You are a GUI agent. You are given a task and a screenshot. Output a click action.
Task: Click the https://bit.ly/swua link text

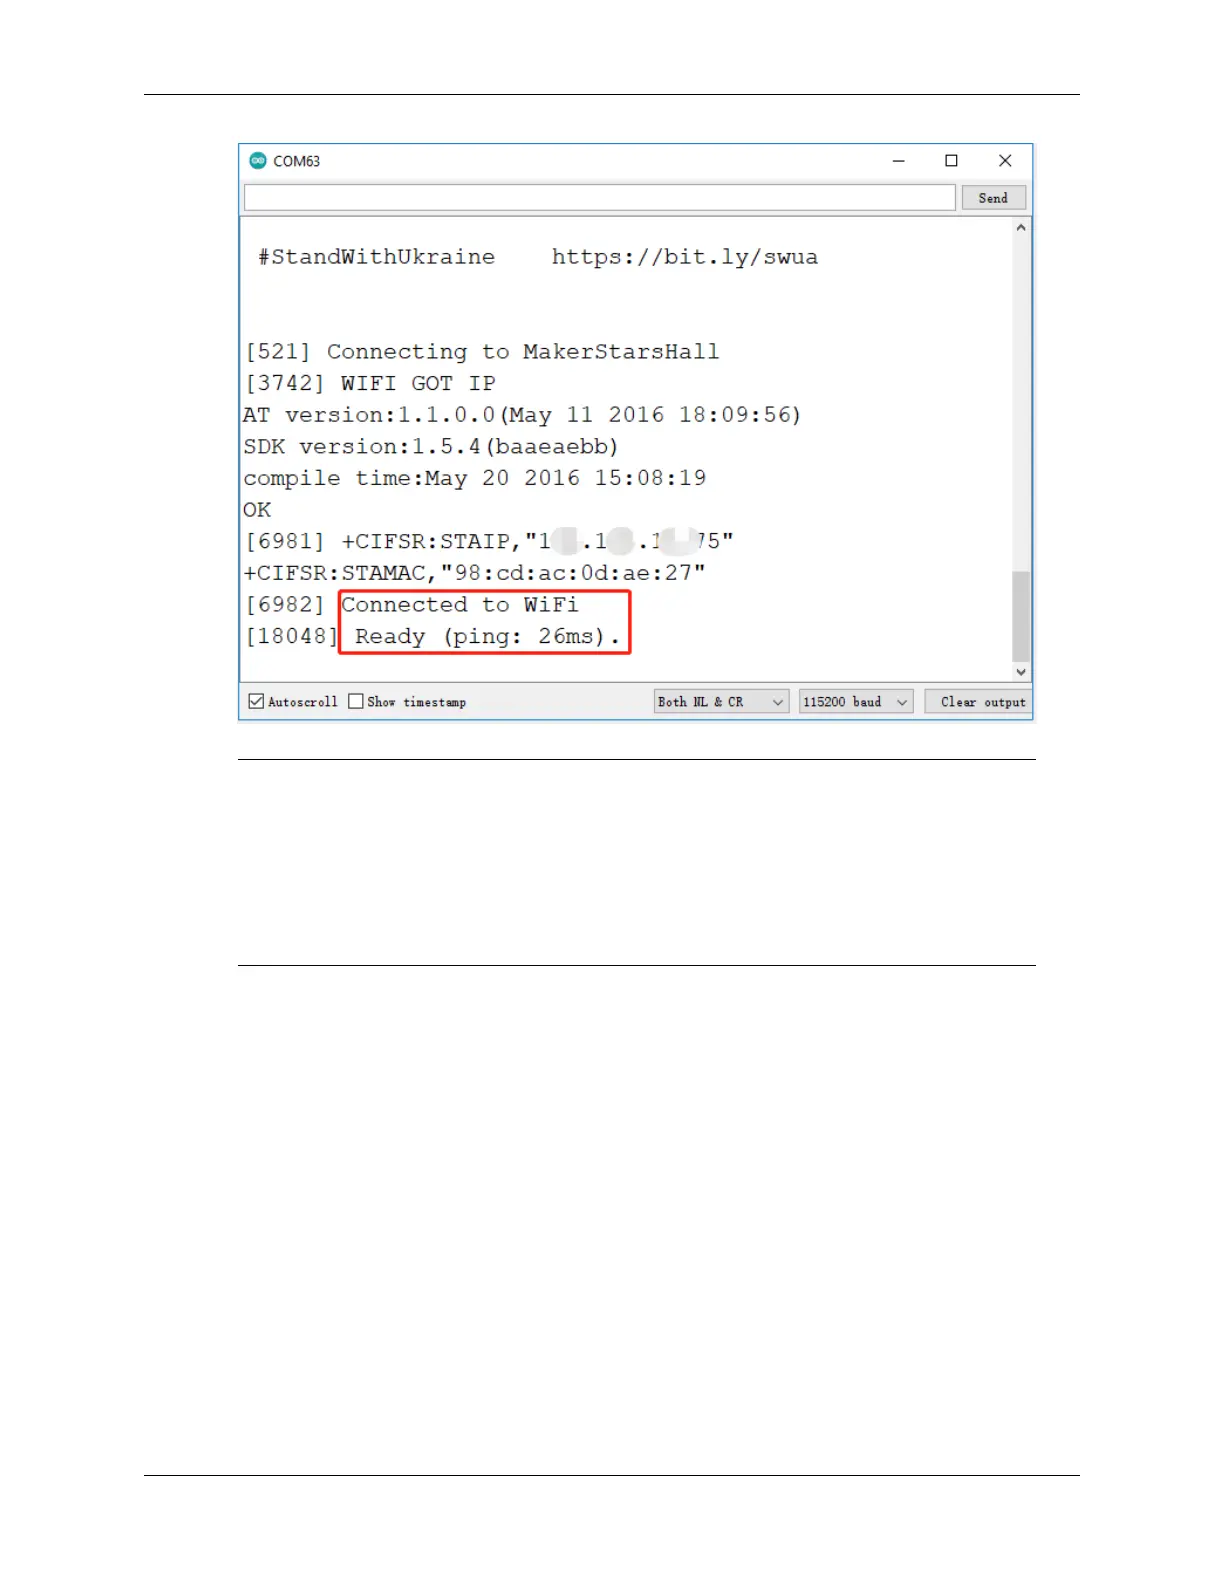coord(685,257)
